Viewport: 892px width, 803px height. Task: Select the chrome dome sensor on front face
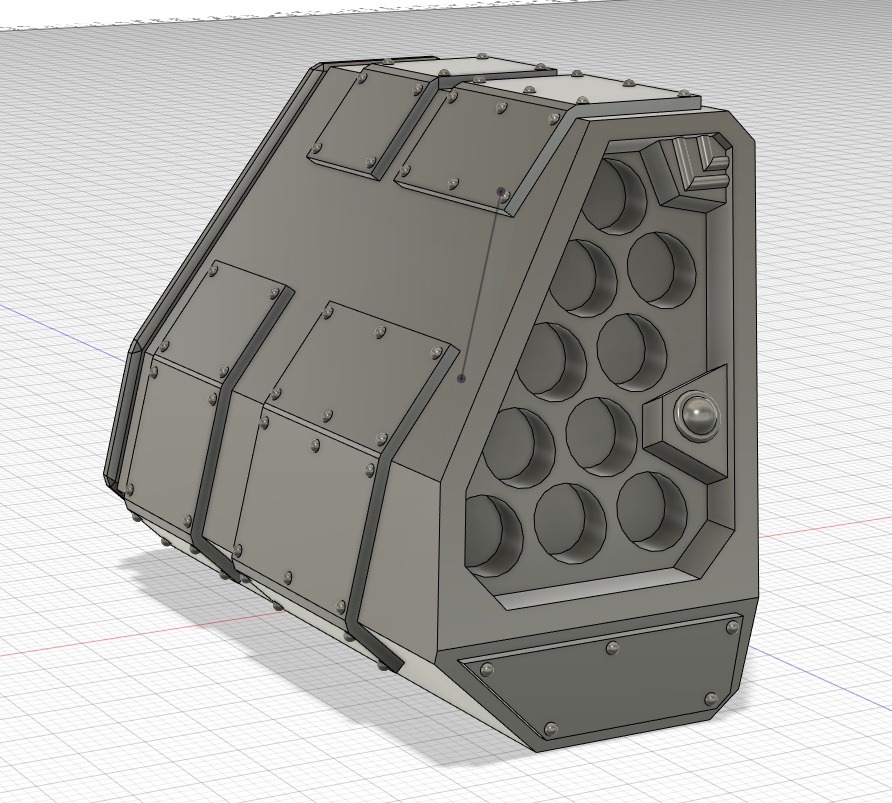click(x=696, y=415)
